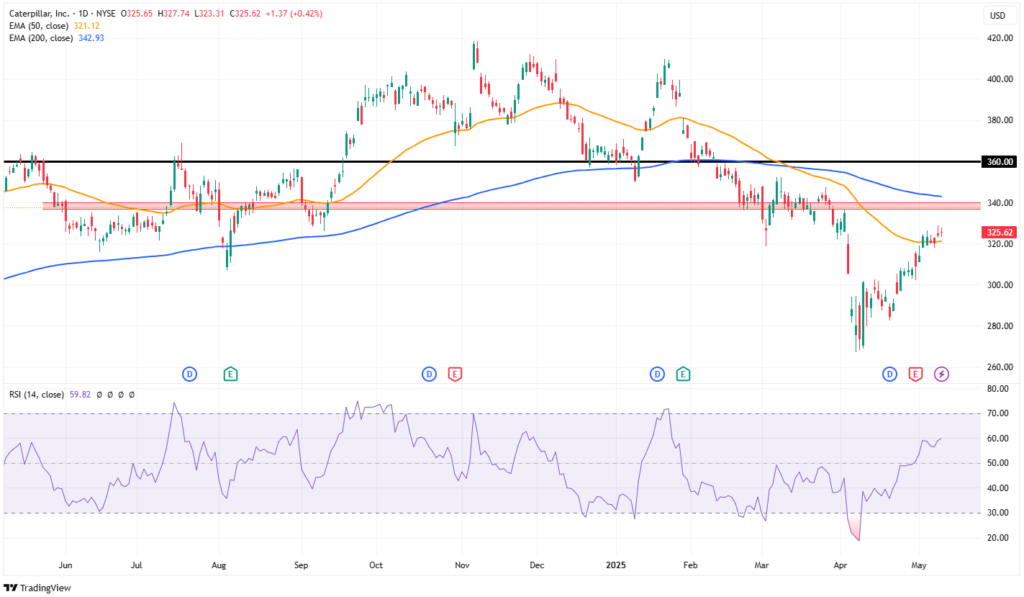
Task: Click the 300.00 price axis label
Action: (x=1000, y=285)
